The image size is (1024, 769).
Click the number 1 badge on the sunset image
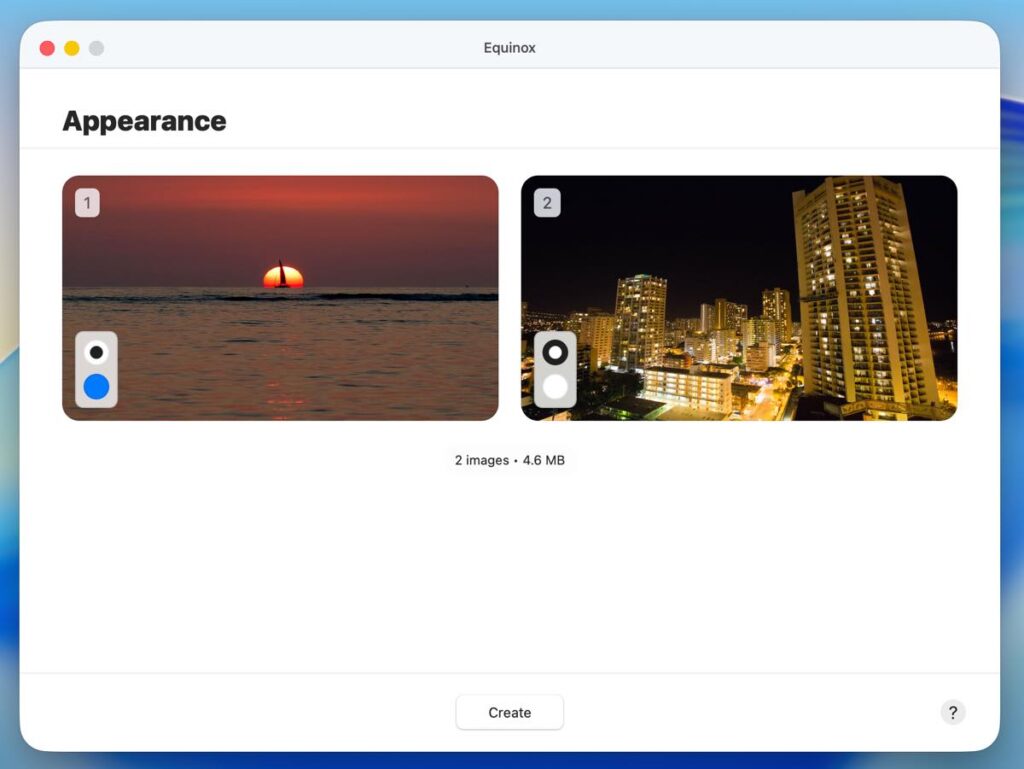click(87, 204)
